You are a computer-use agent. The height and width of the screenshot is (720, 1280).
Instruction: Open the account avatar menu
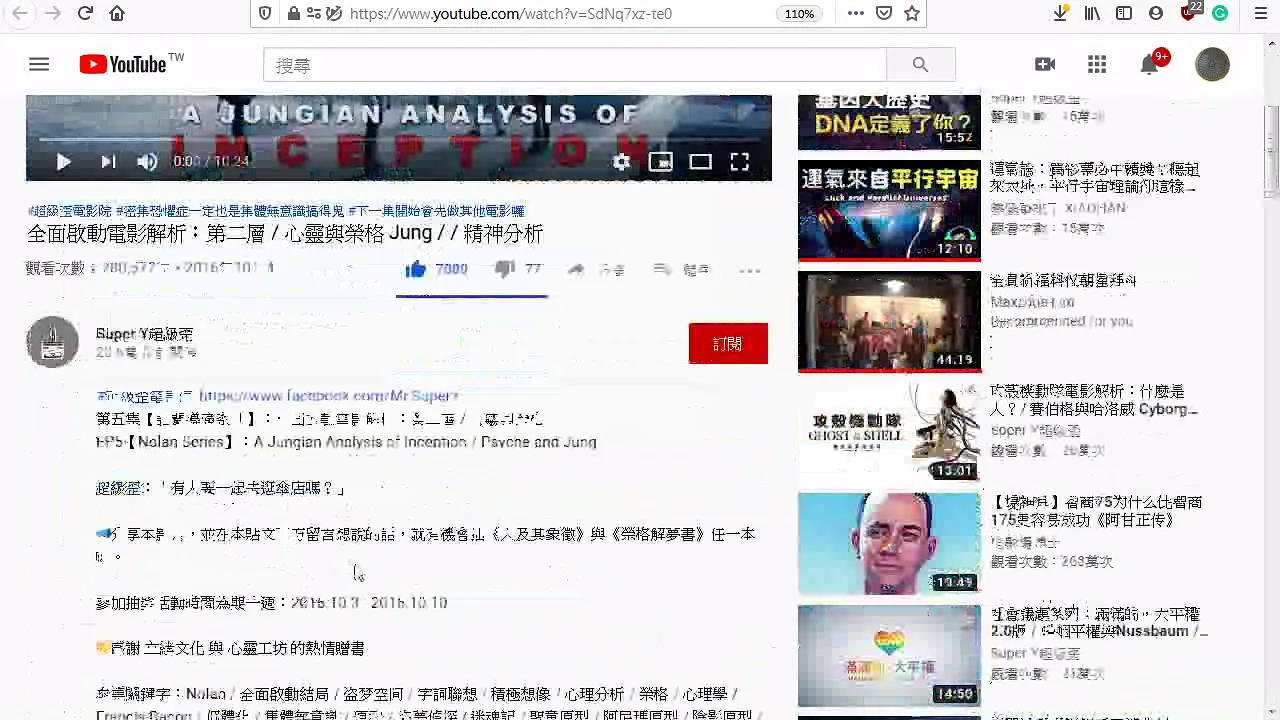(x=1212, y=65)
